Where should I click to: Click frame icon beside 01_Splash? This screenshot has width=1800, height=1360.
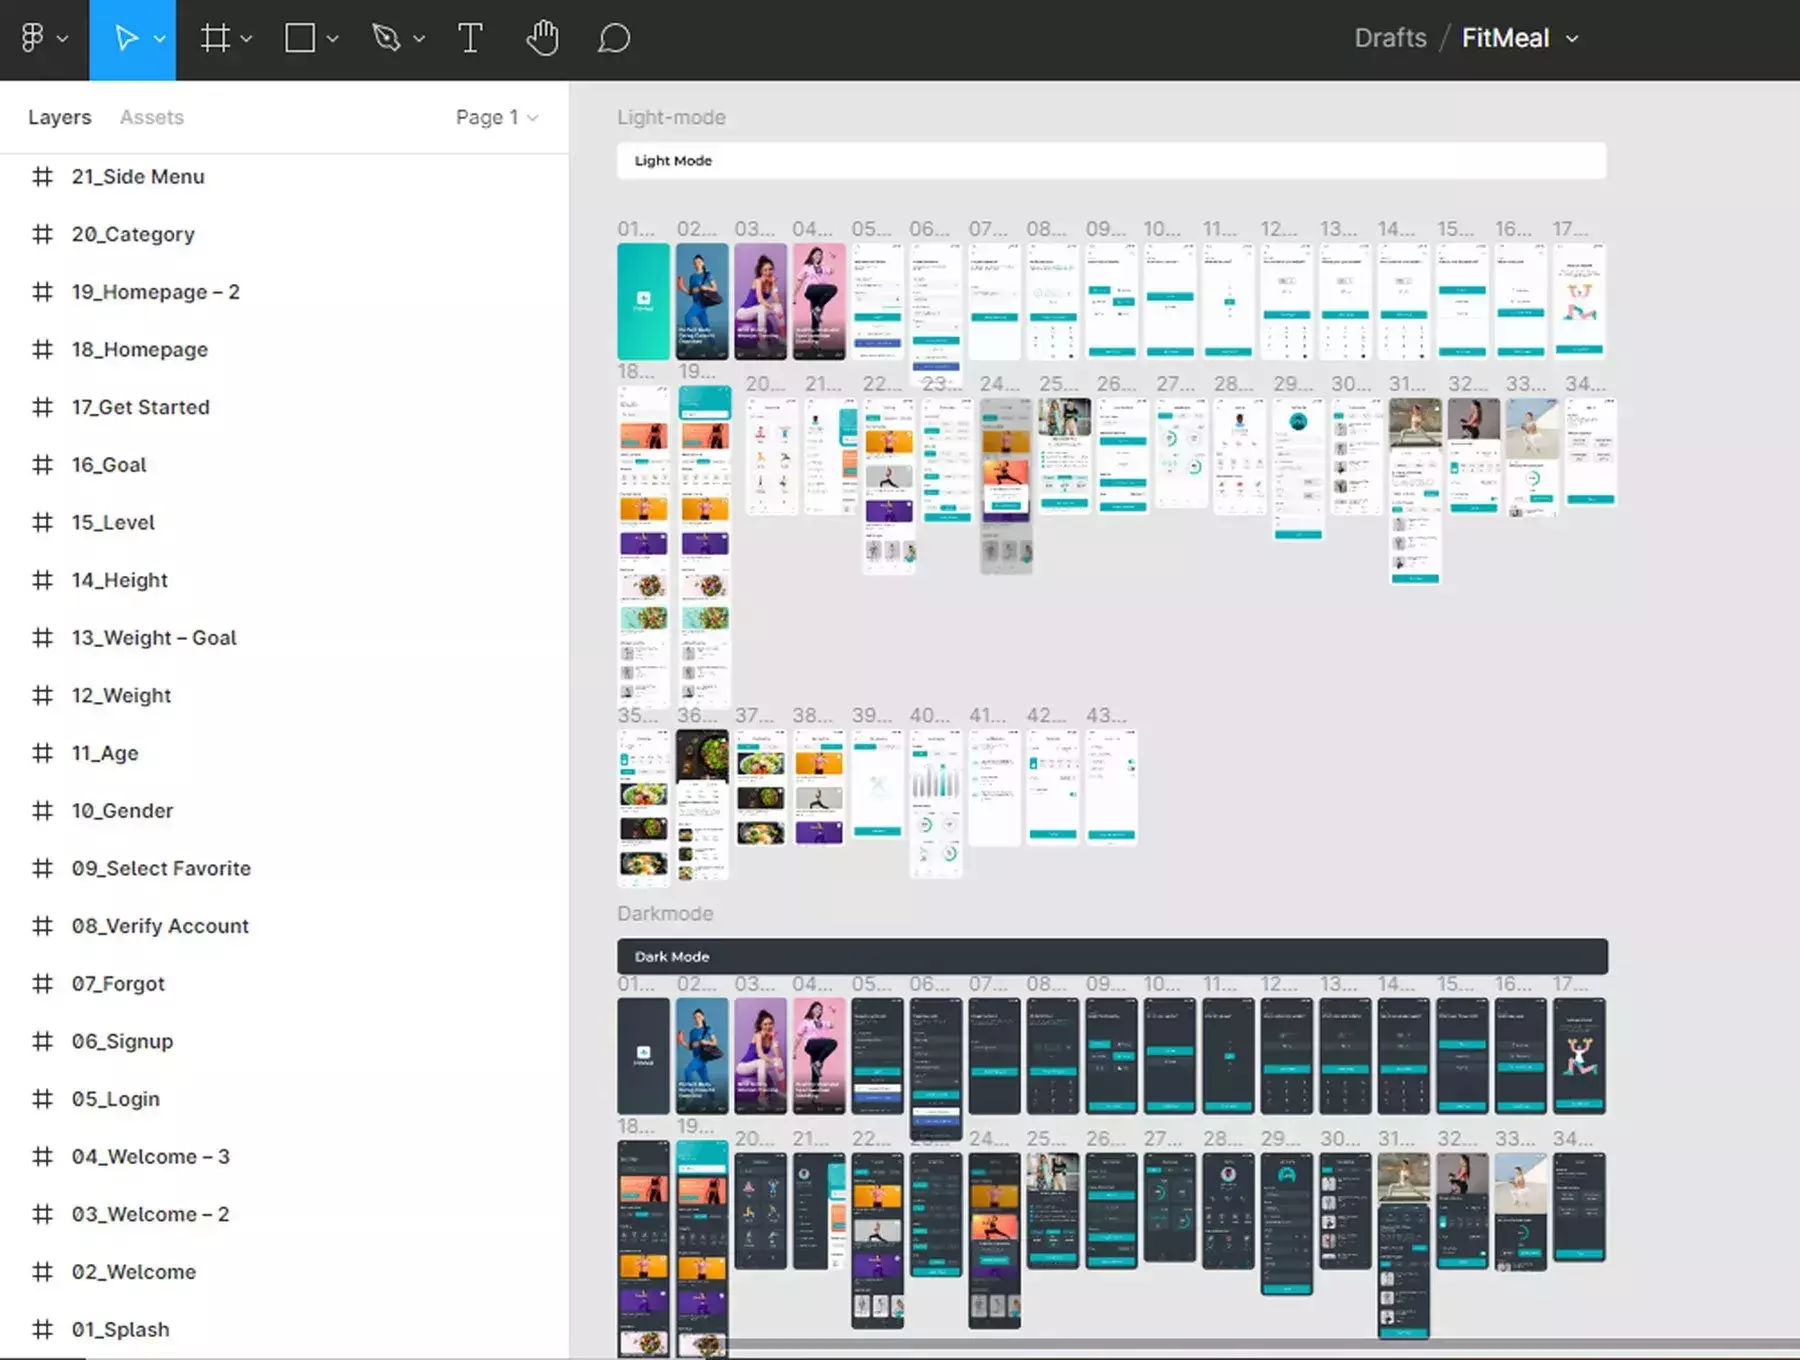coord(42,1330)
